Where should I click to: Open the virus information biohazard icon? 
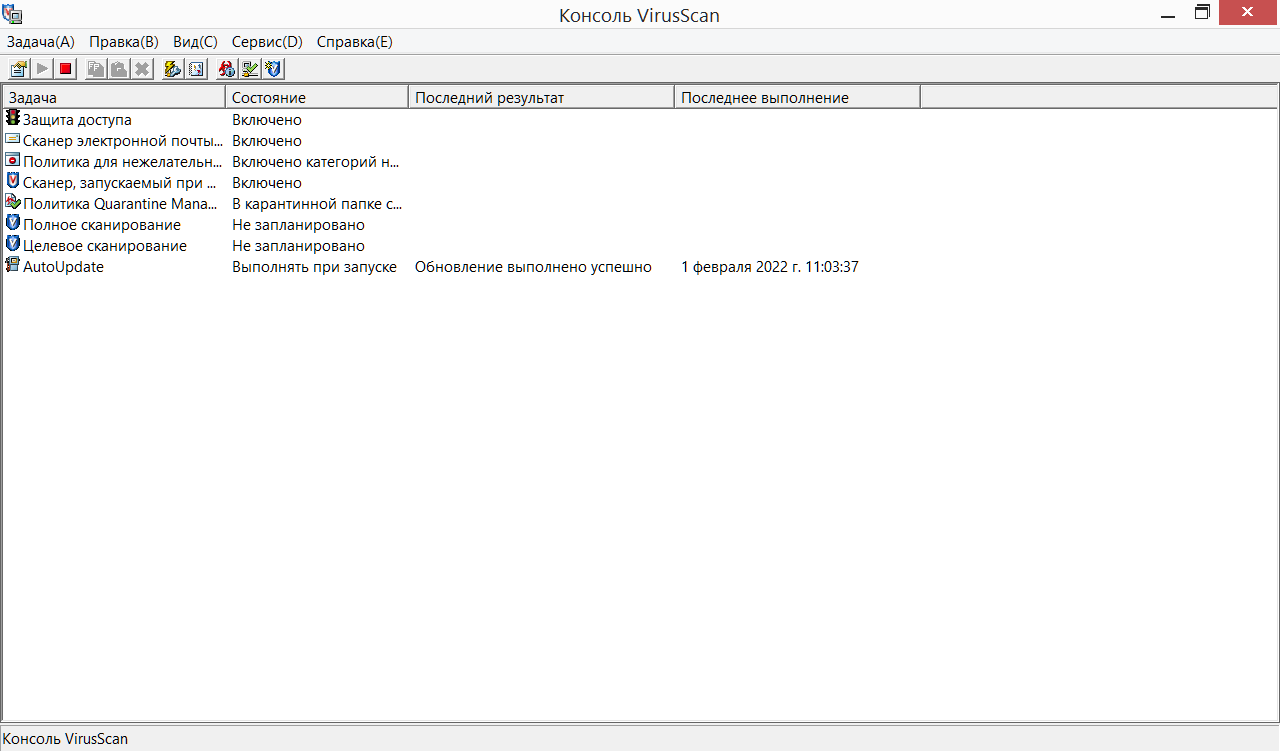(226, 69)
